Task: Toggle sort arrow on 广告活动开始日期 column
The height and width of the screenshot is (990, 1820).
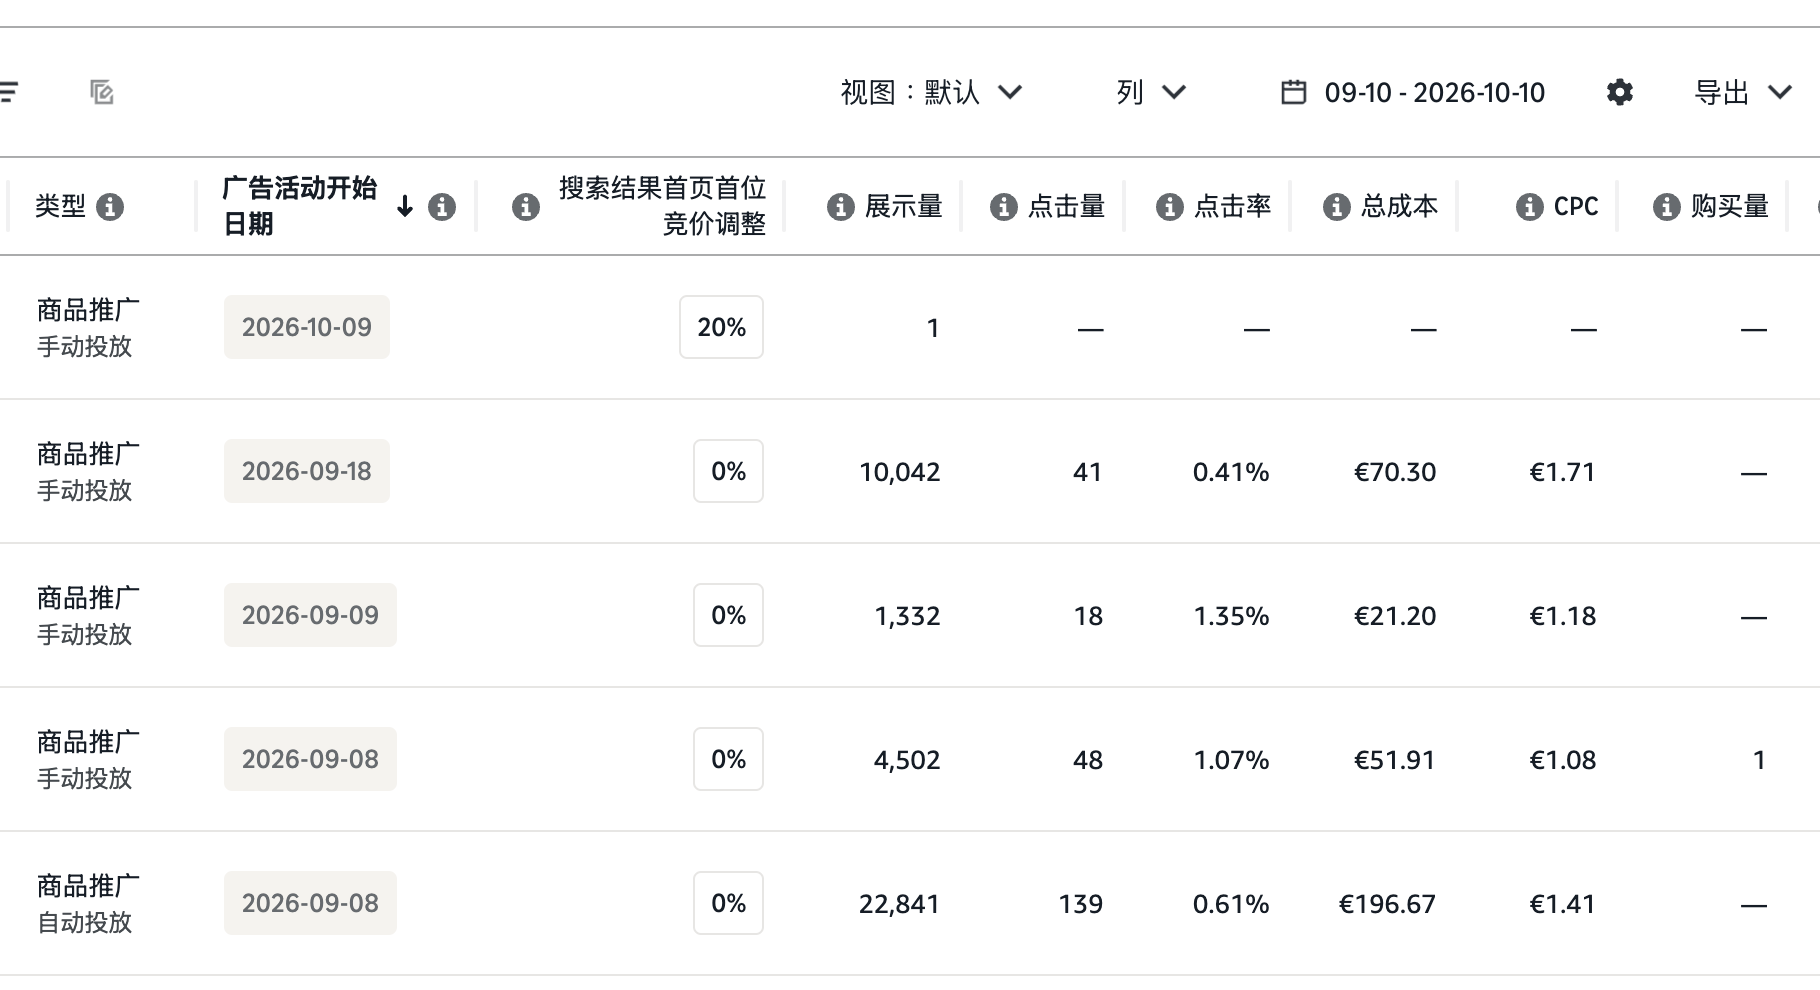Action: (405, 207)
